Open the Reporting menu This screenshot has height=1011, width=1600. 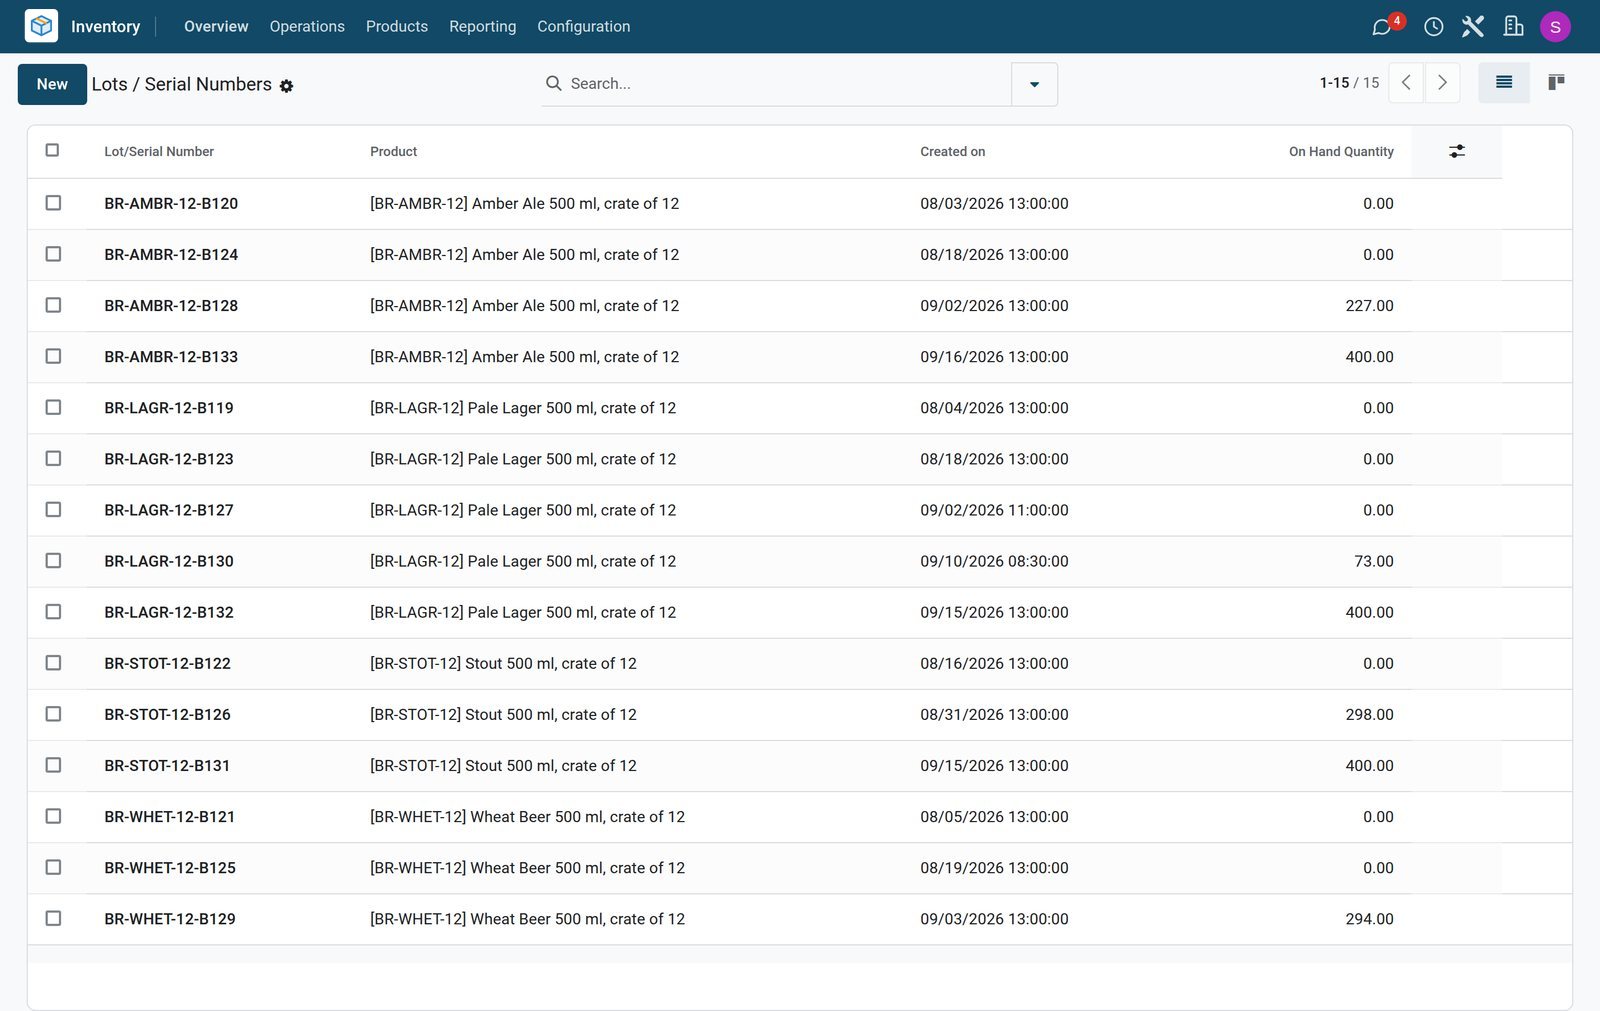[482, 27]
